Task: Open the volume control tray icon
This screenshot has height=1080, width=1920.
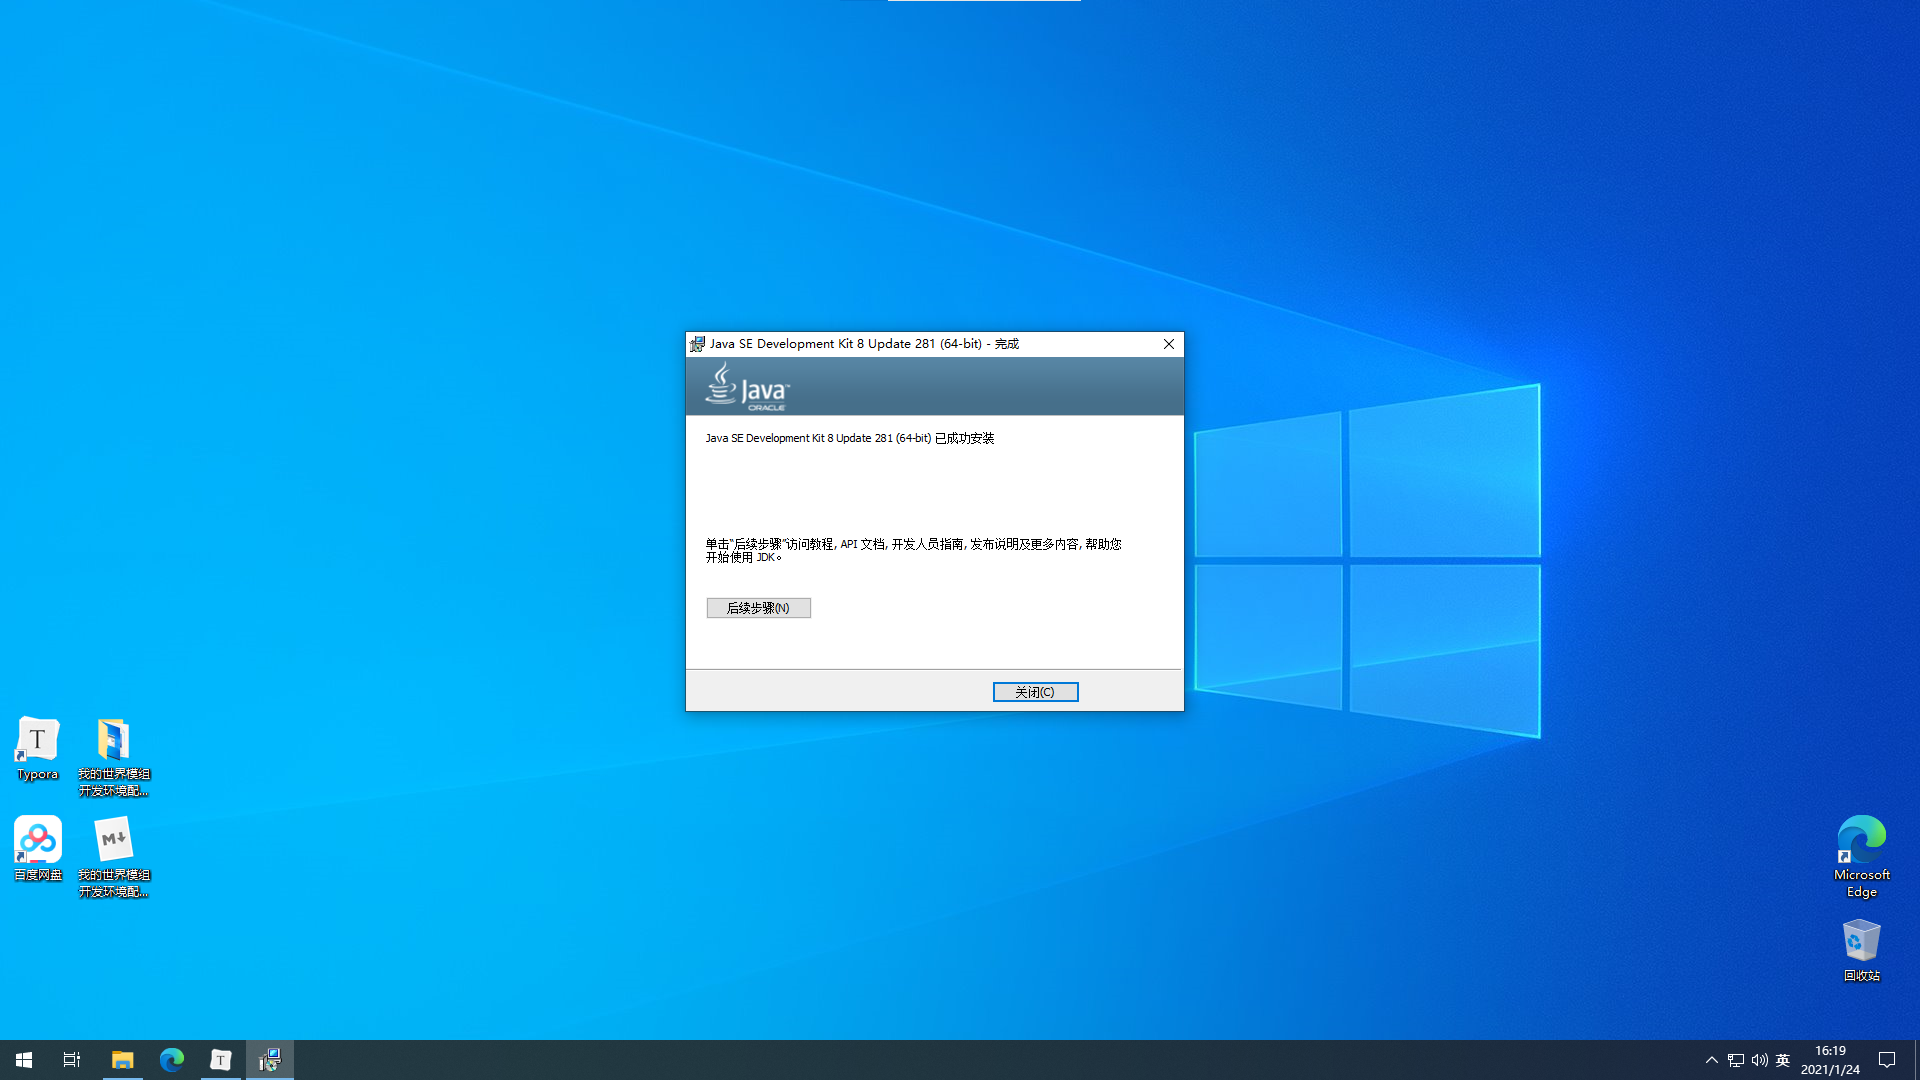Action: click(x=1759, y=1060)
